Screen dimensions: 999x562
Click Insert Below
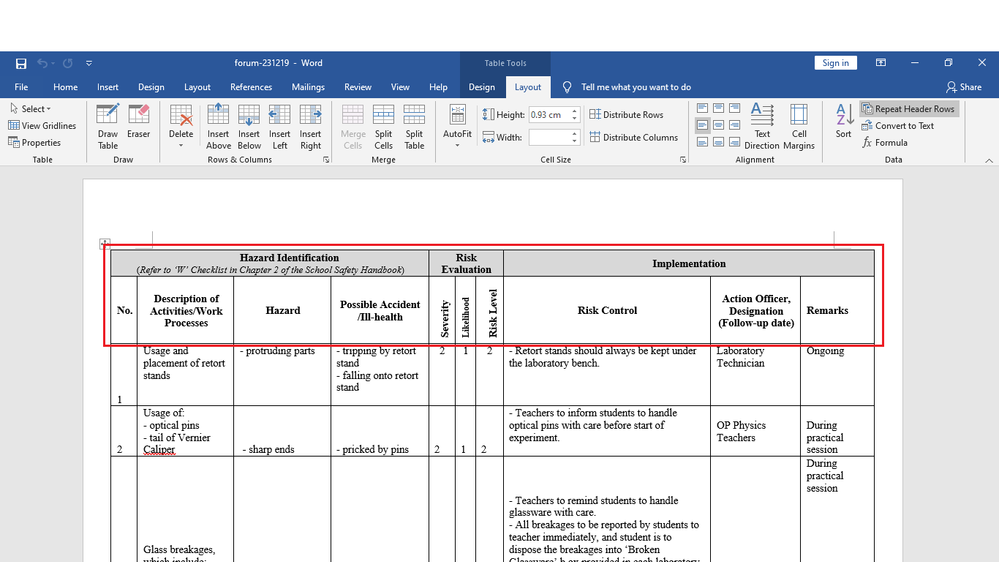(248, 127)
